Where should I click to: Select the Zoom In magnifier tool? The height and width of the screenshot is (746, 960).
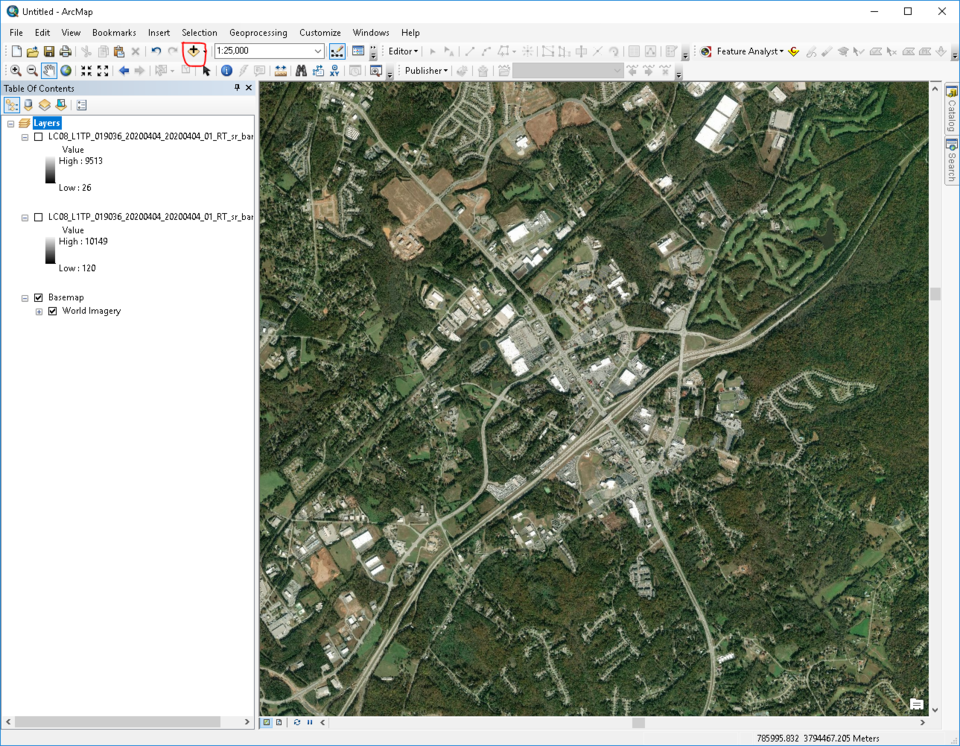[15, 70]
